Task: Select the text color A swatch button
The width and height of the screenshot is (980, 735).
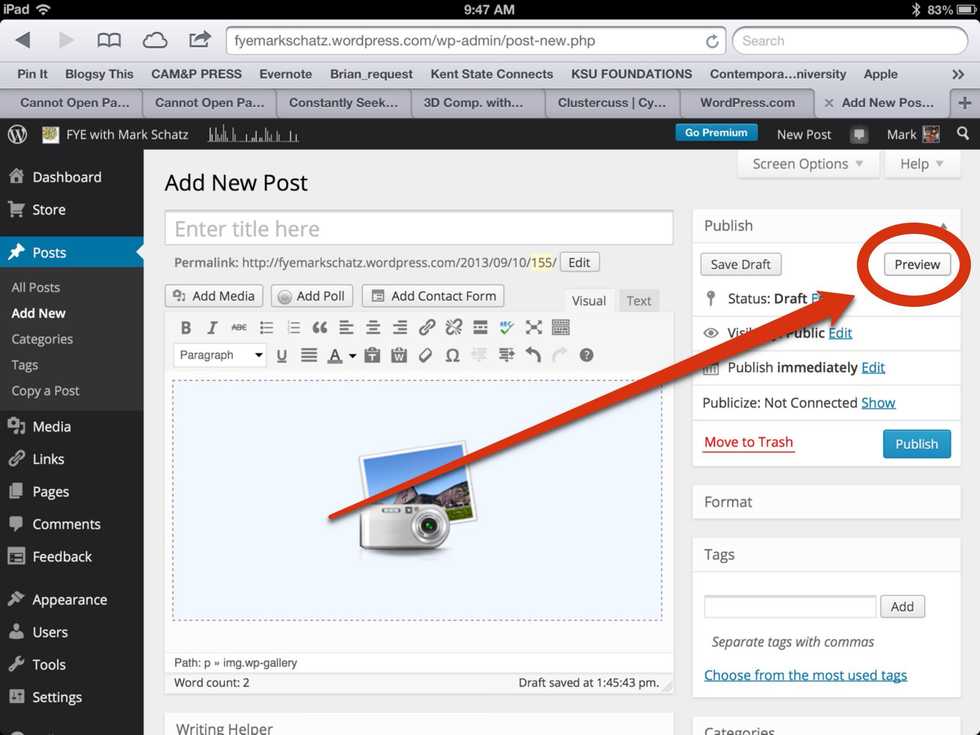Action: click(335, 356)
